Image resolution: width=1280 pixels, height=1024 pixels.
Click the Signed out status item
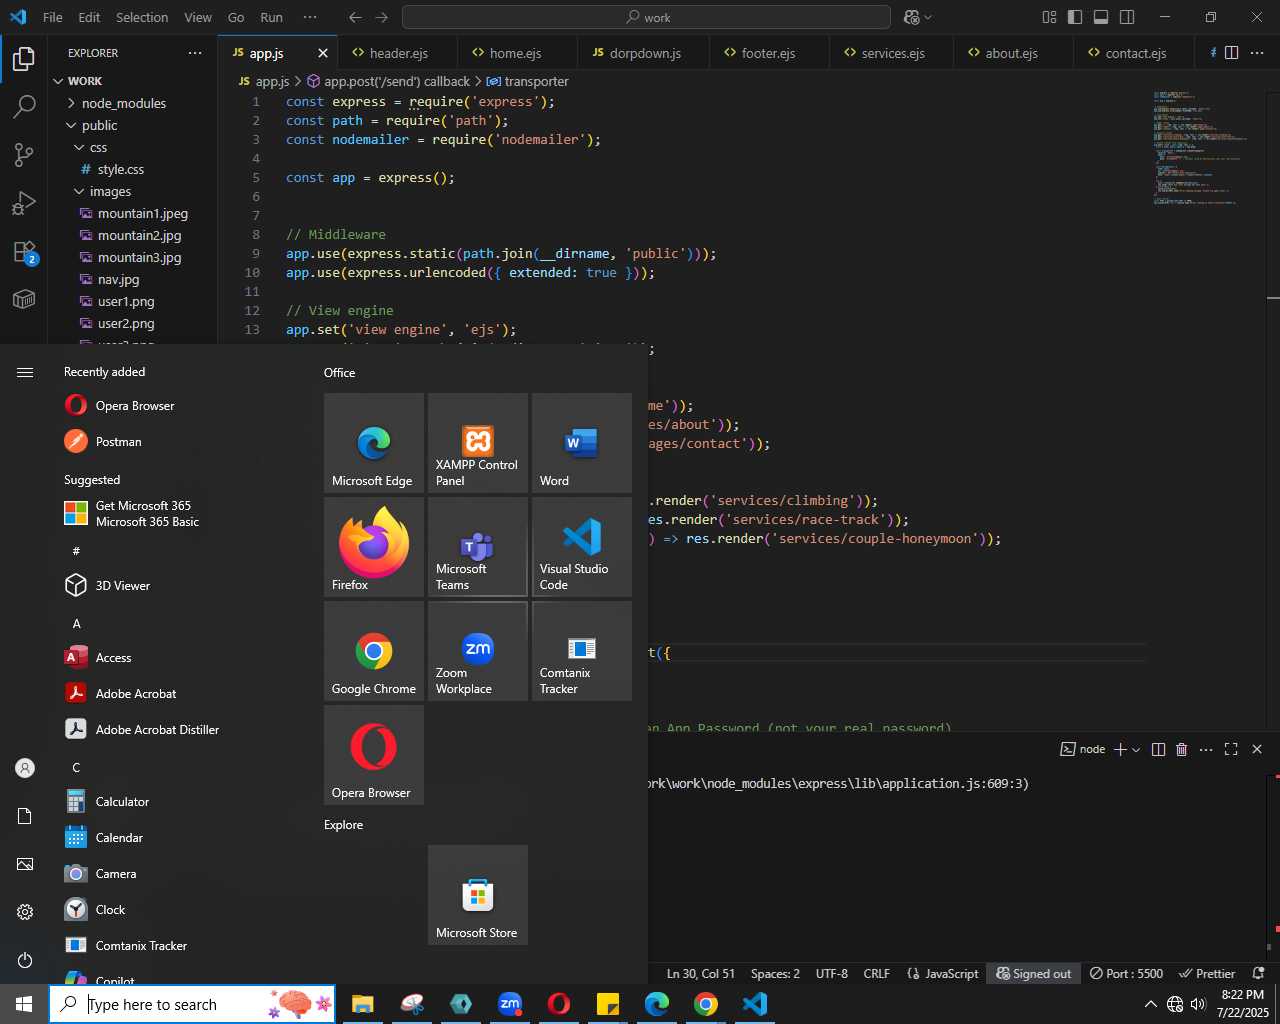(1033, 973)
